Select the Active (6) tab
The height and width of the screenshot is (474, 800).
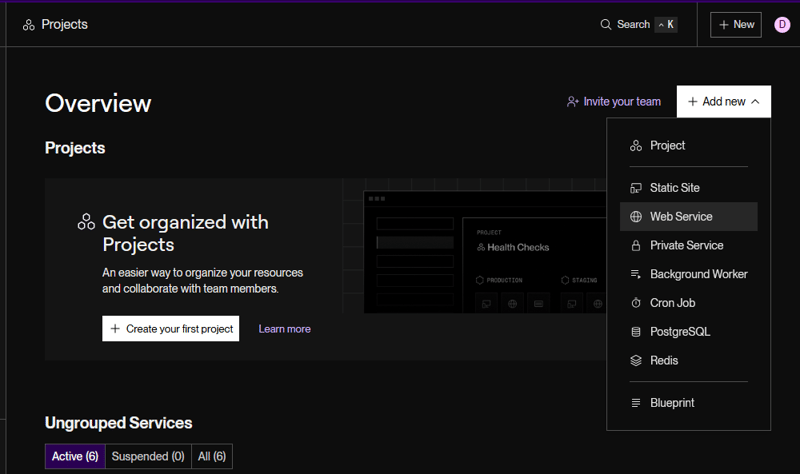(75, 456)
